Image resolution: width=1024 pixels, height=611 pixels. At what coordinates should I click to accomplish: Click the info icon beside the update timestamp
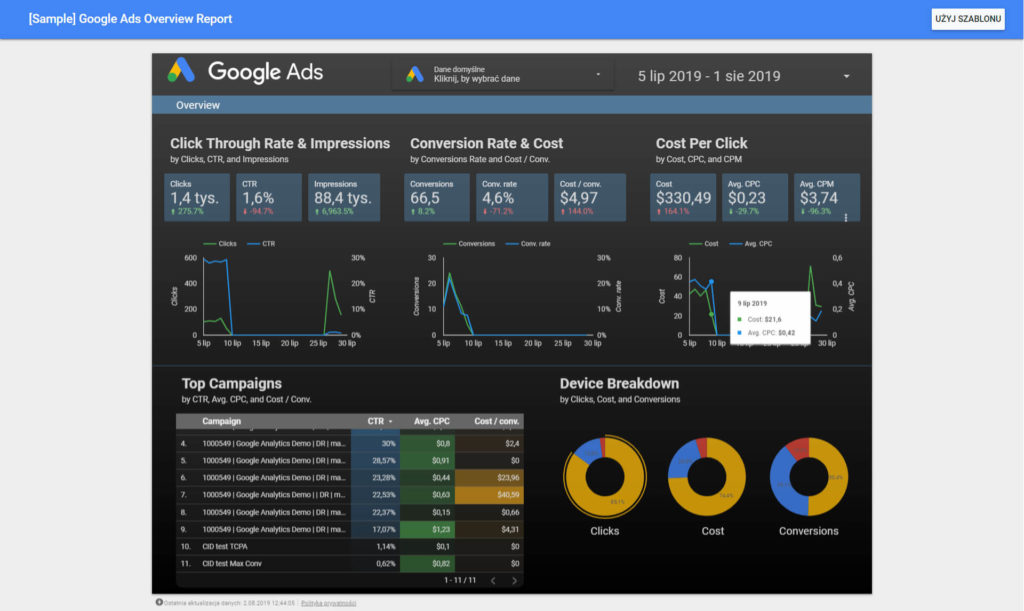point(158,602)
